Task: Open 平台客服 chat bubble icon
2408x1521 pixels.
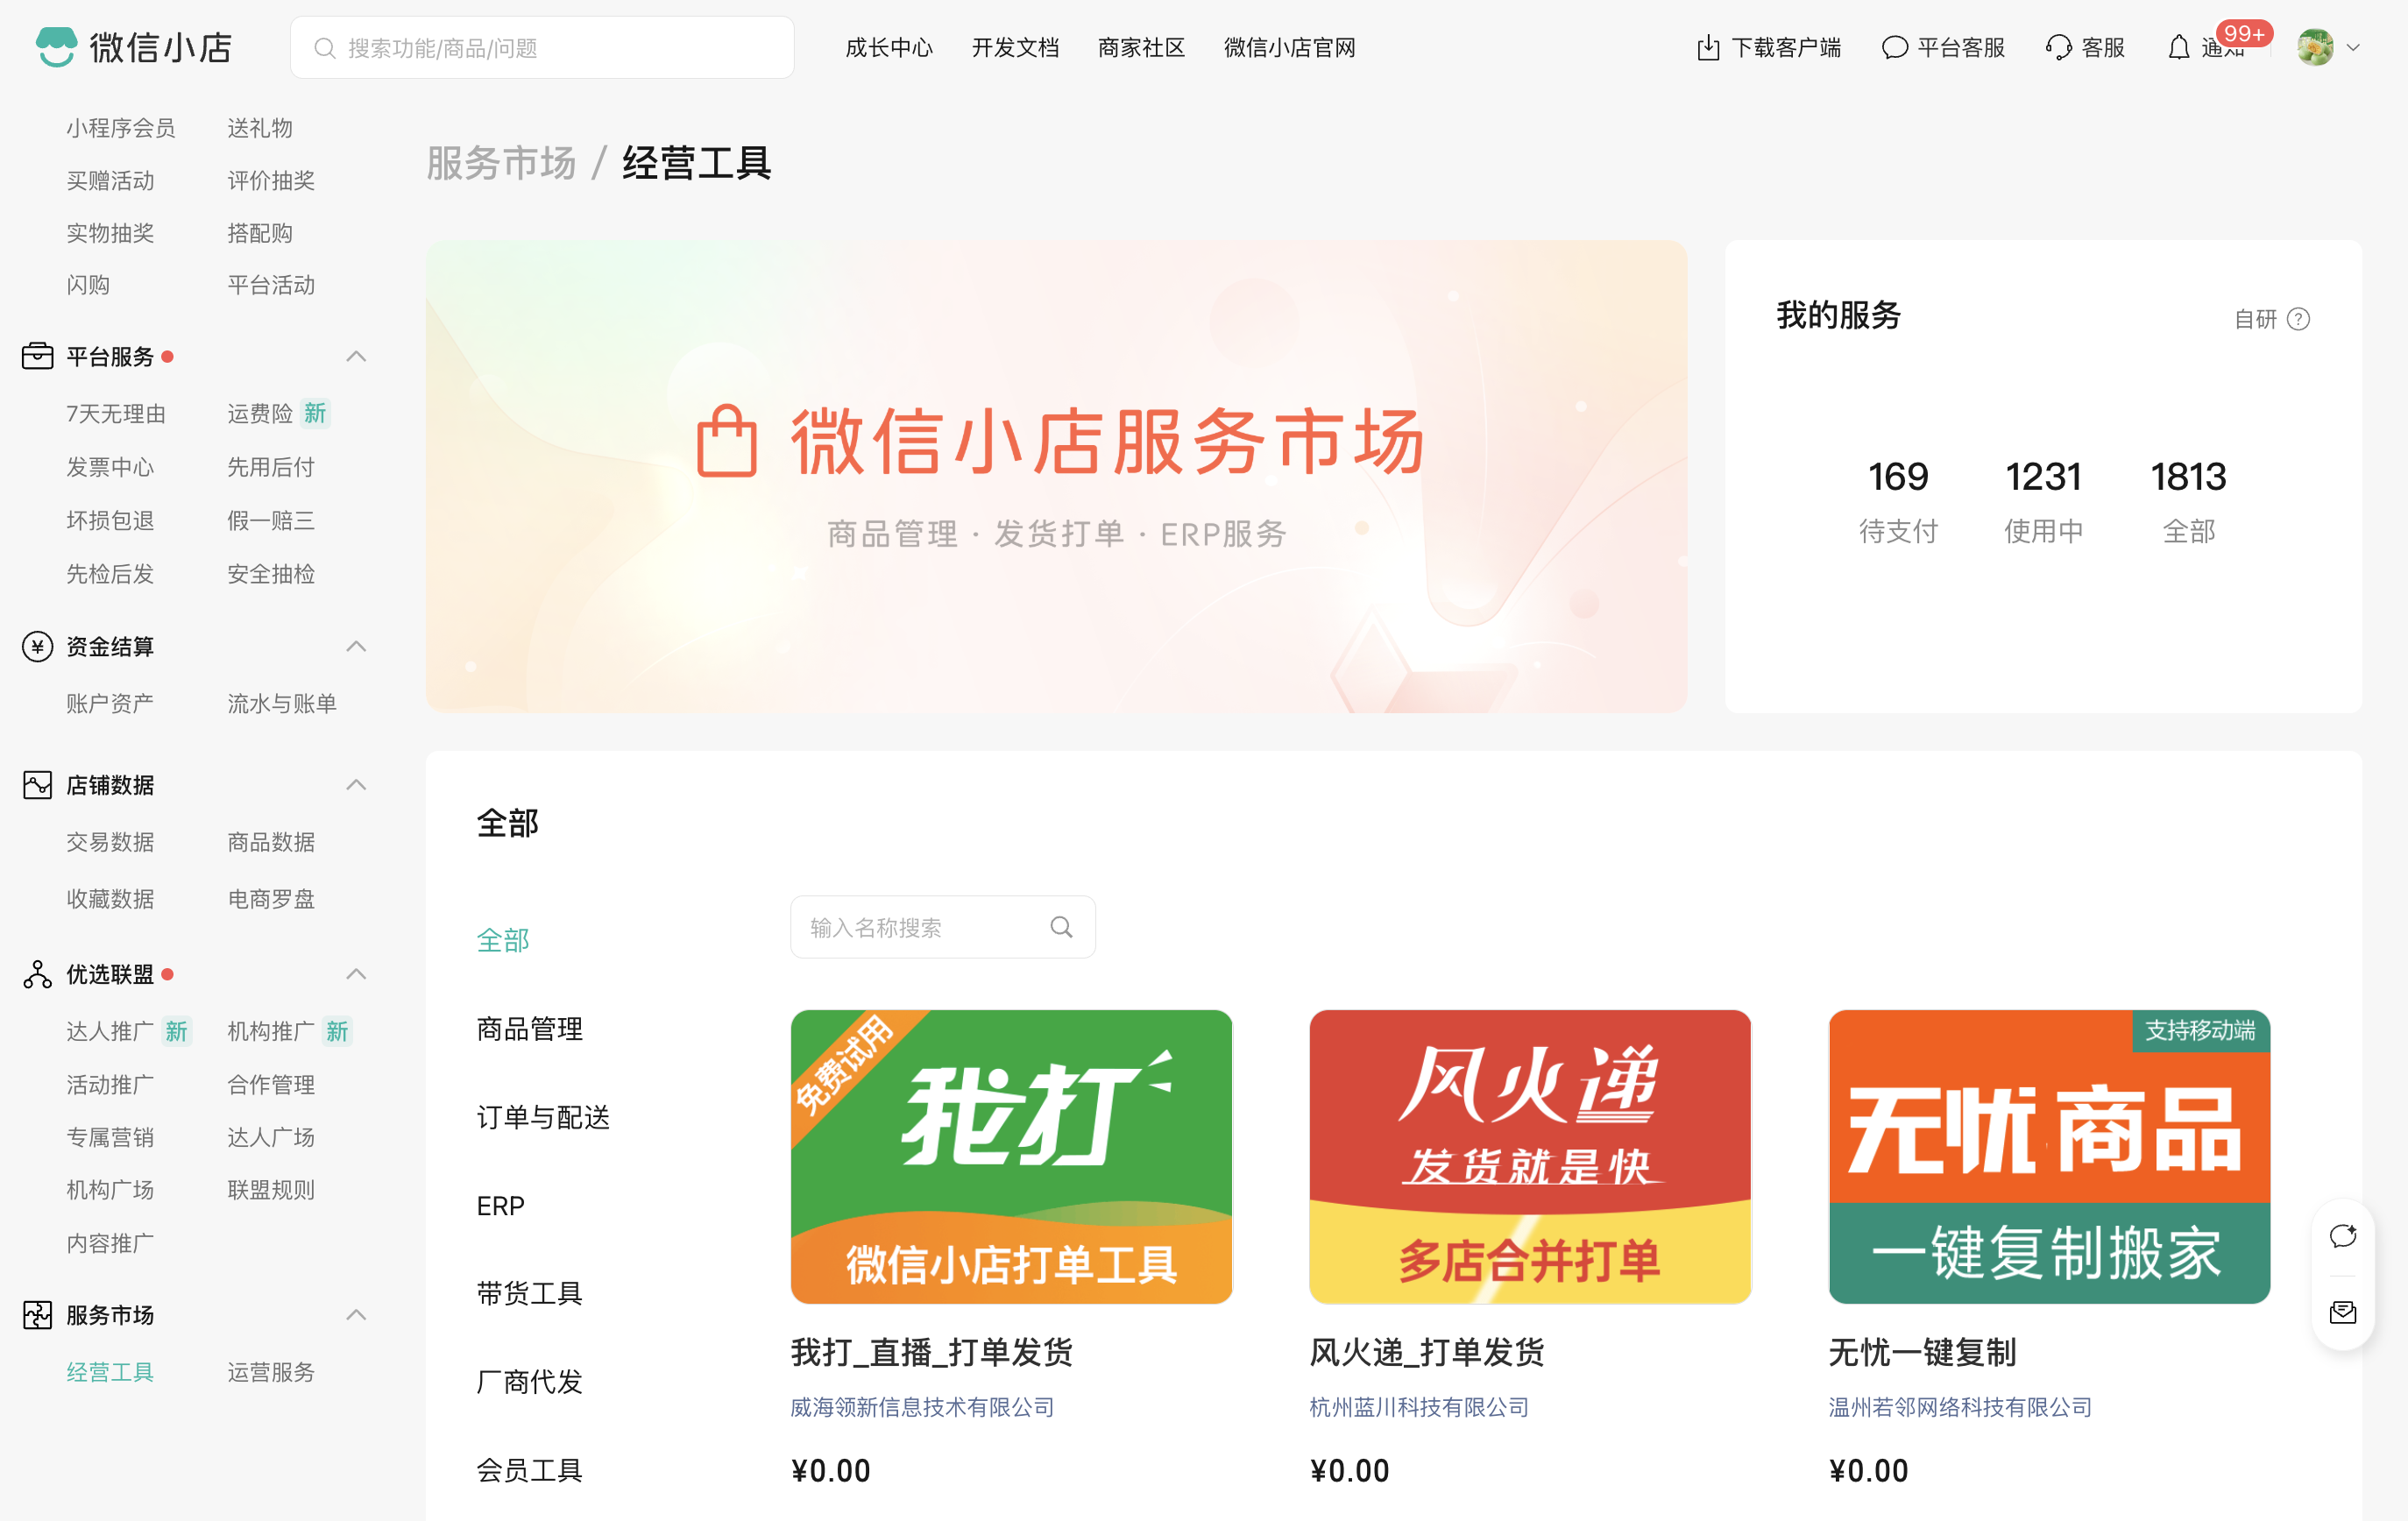Action: click(1894, 47)
